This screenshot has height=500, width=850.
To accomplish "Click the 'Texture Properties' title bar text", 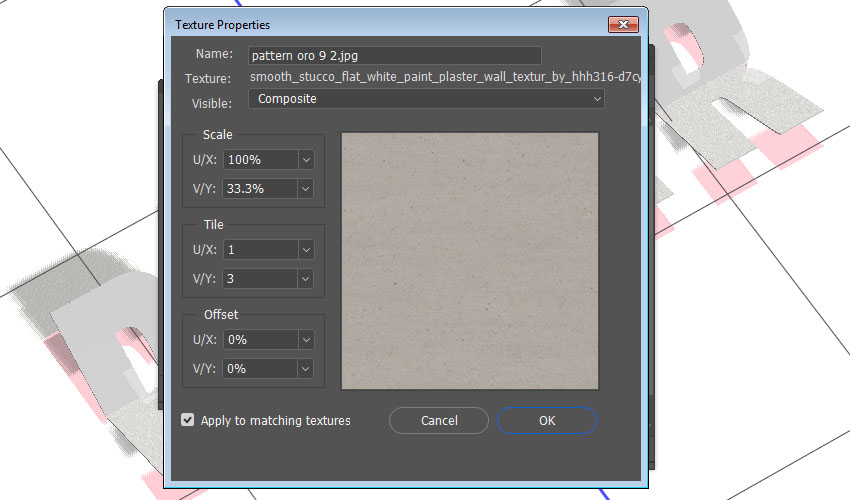I will pyautogui.click(x=222, y=25).
